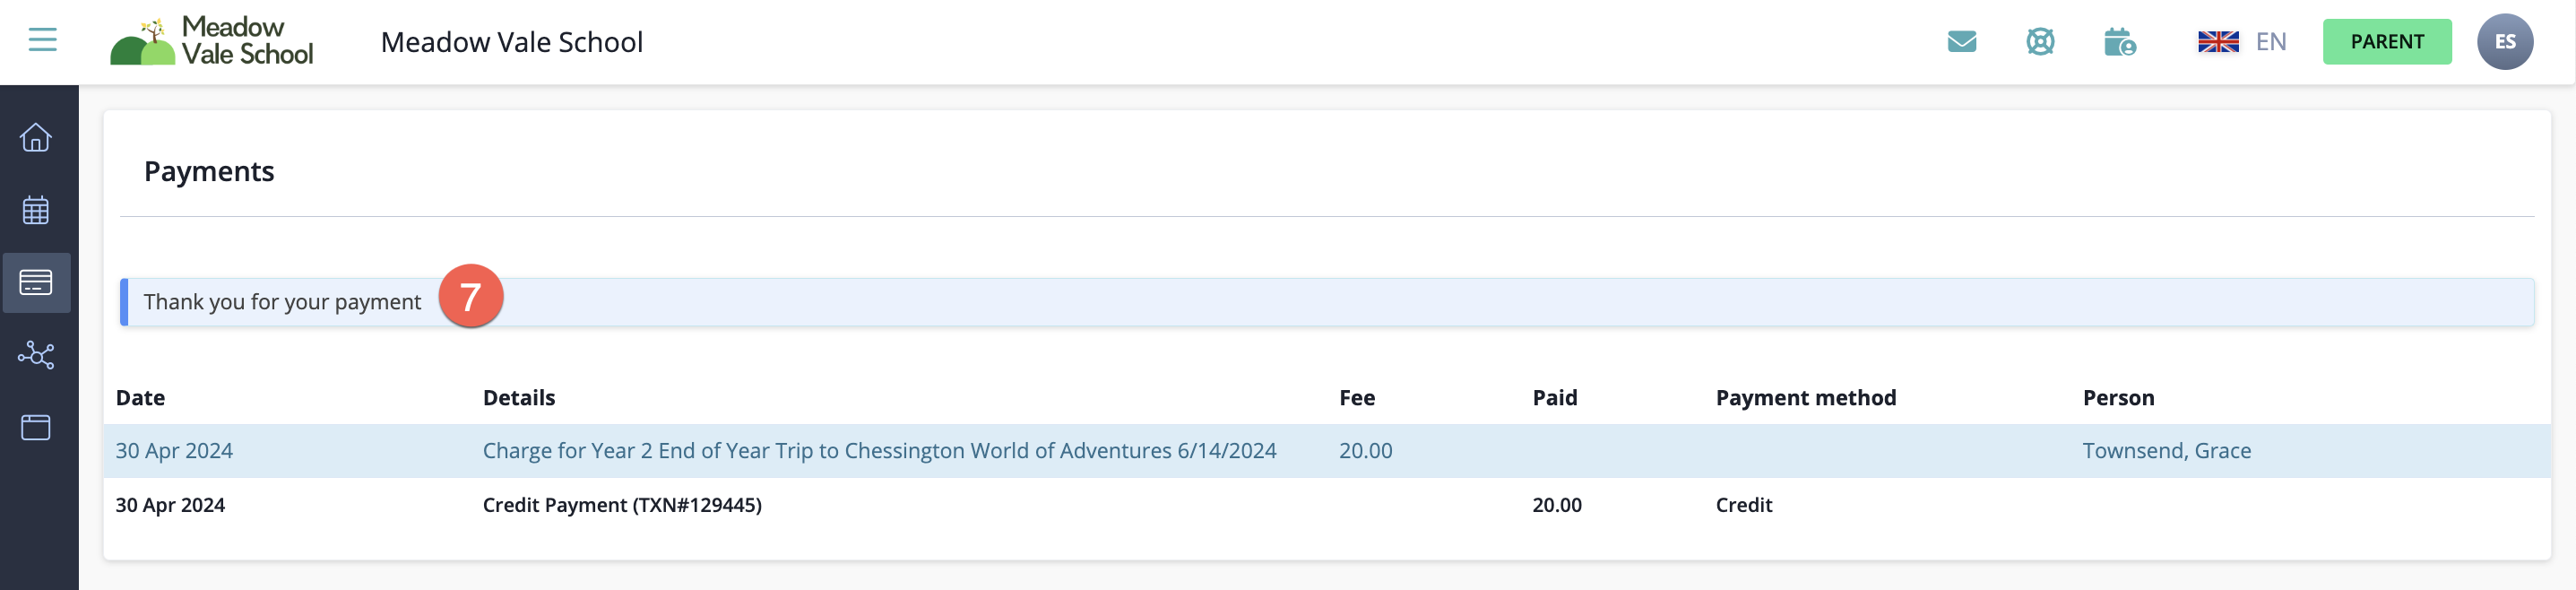Select the Payments card sidebar icon
This screenshot has width=2576, height=590.
click(x=36, y=283)
